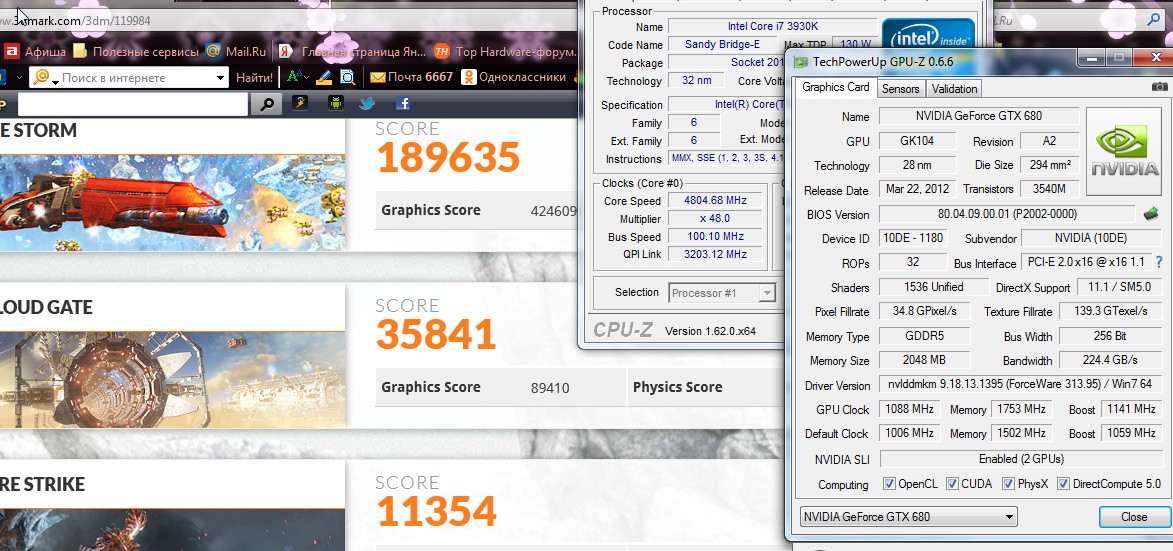Click the NVIDIA logo in GPU-Z

[x=1123, y=153]
